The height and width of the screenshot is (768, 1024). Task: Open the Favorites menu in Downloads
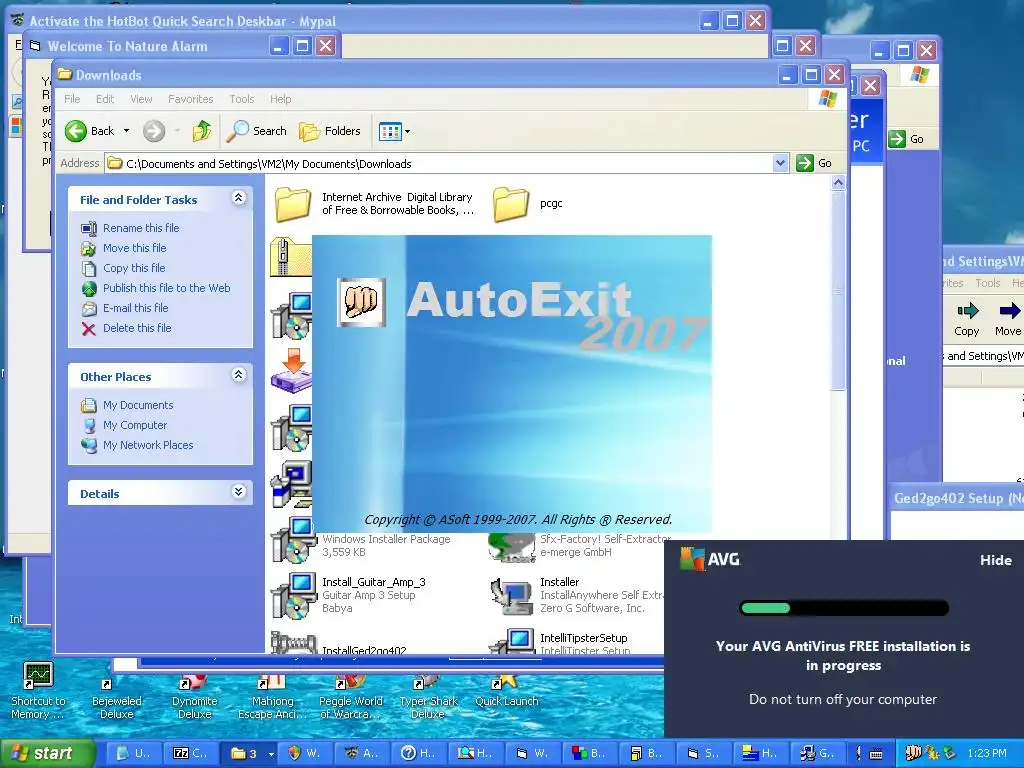click(x=191, y=99)
